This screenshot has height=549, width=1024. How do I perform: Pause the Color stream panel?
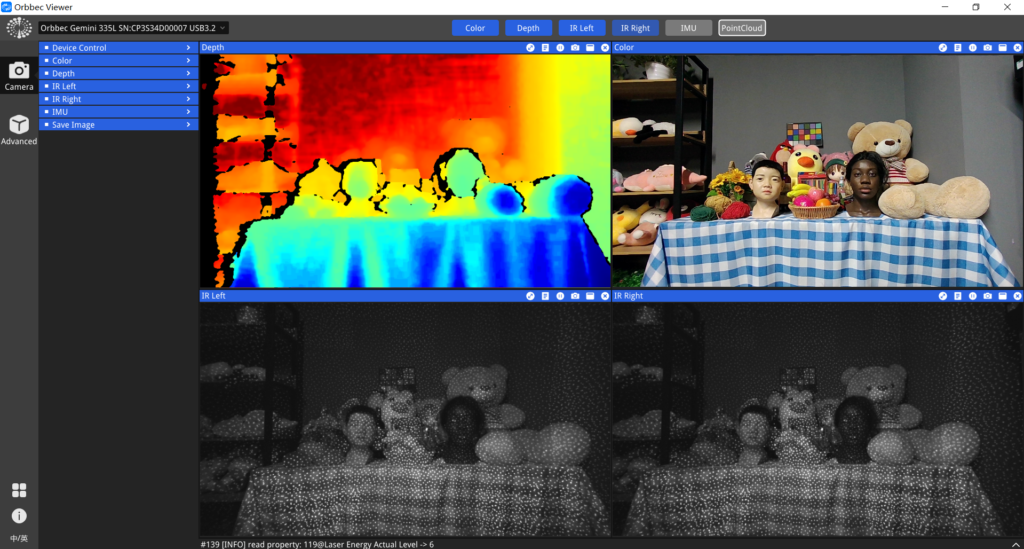(x=972, y=48)
